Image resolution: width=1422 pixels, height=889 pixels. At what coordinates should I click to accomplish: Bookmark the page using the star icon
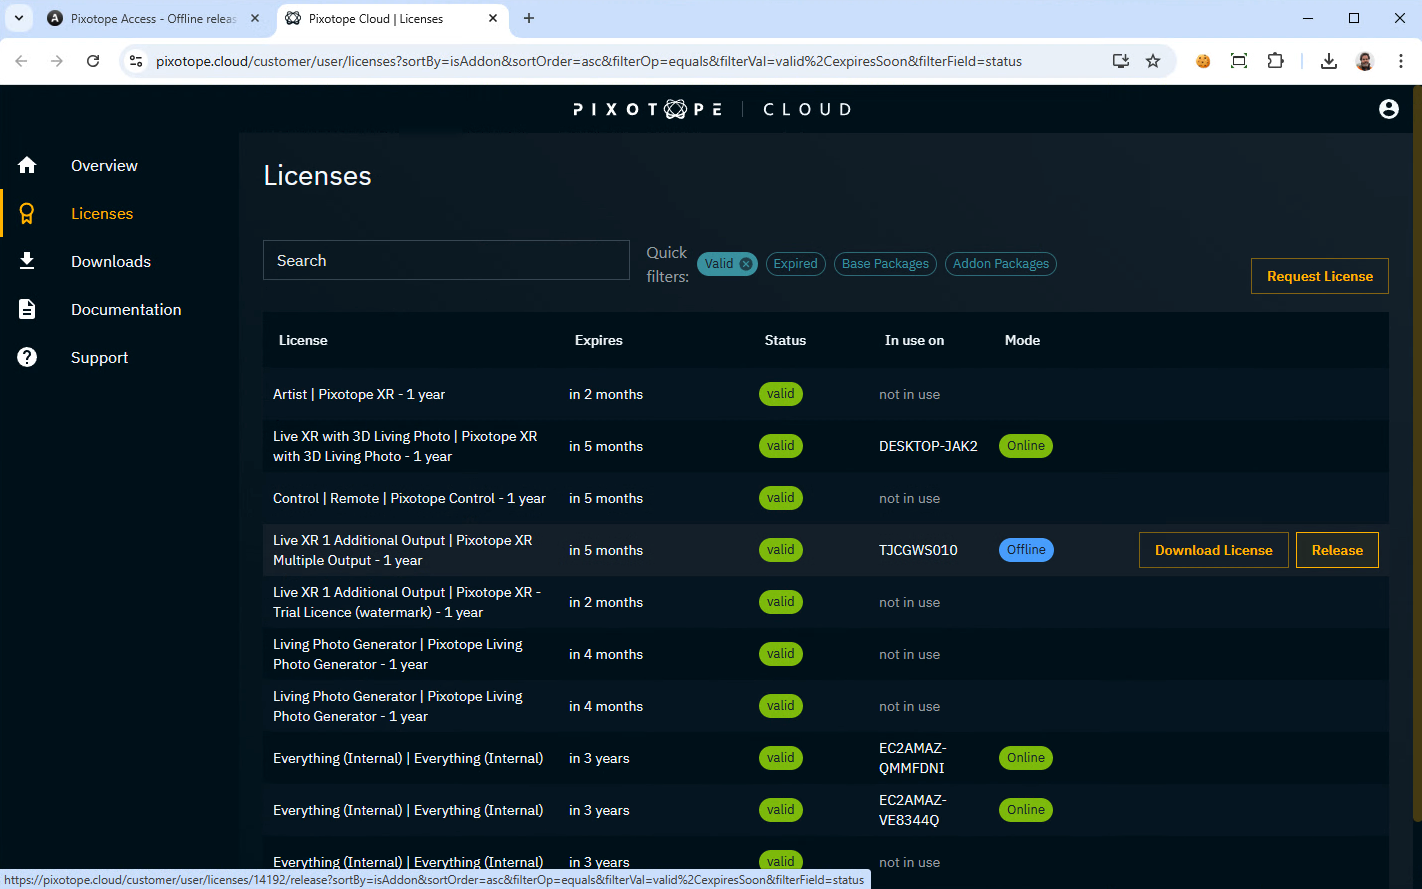point(1154,61)
